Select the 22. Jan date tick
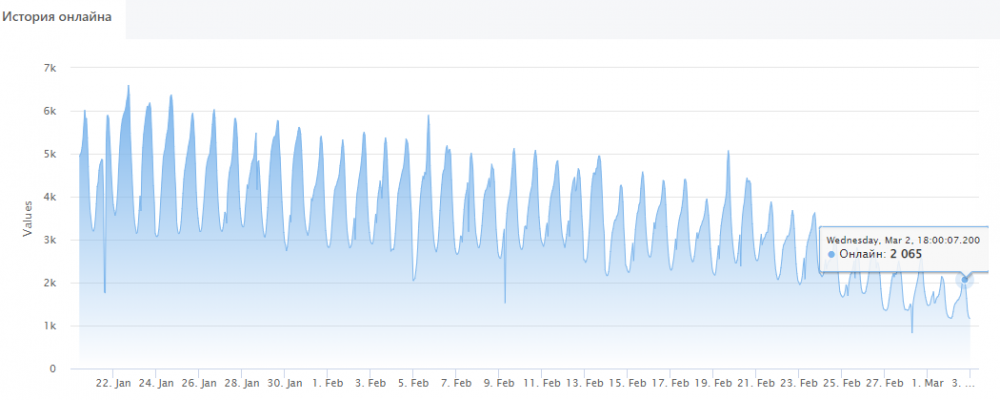 coord(112,383)
